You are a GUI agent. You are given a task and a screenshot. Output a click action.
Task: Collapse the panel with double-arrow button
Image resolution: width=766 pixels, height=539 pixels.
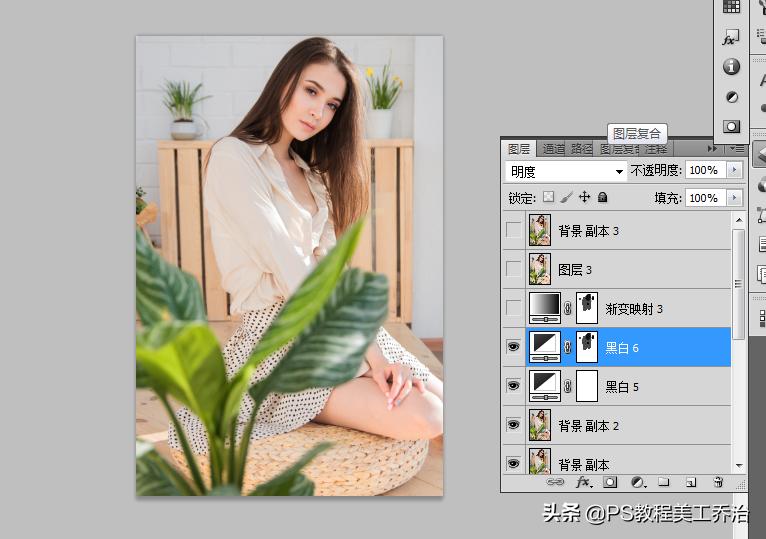[713, 149]
